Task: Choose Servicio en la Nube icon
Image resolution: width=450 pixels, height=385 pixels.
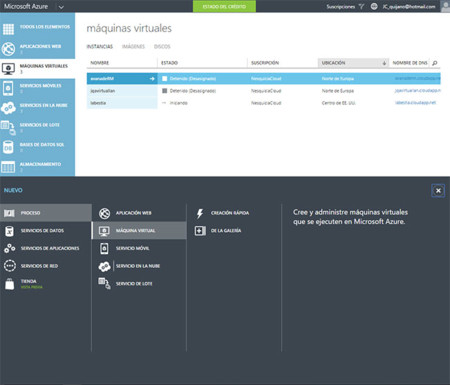Action: pos(105,266)
